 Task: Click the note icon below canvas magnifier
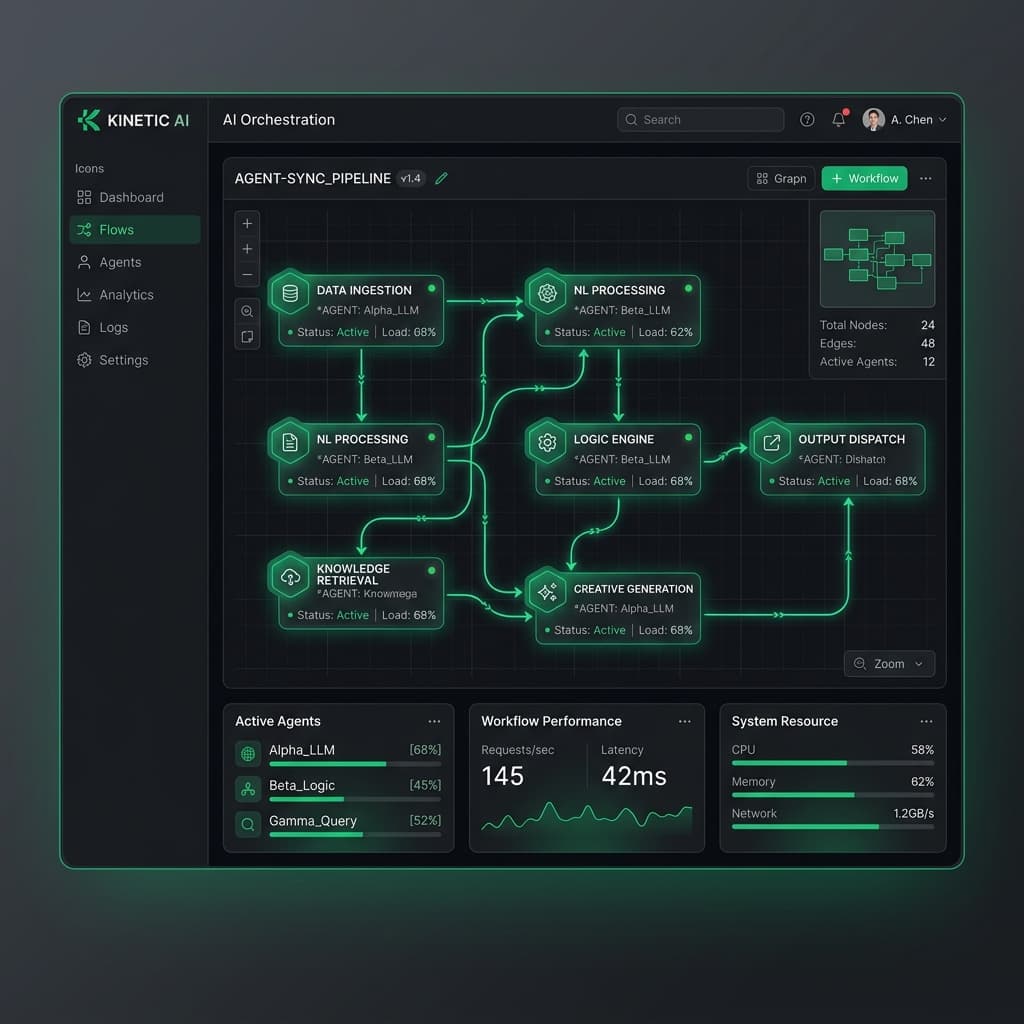pyautogui.click(x=248, y=337)
